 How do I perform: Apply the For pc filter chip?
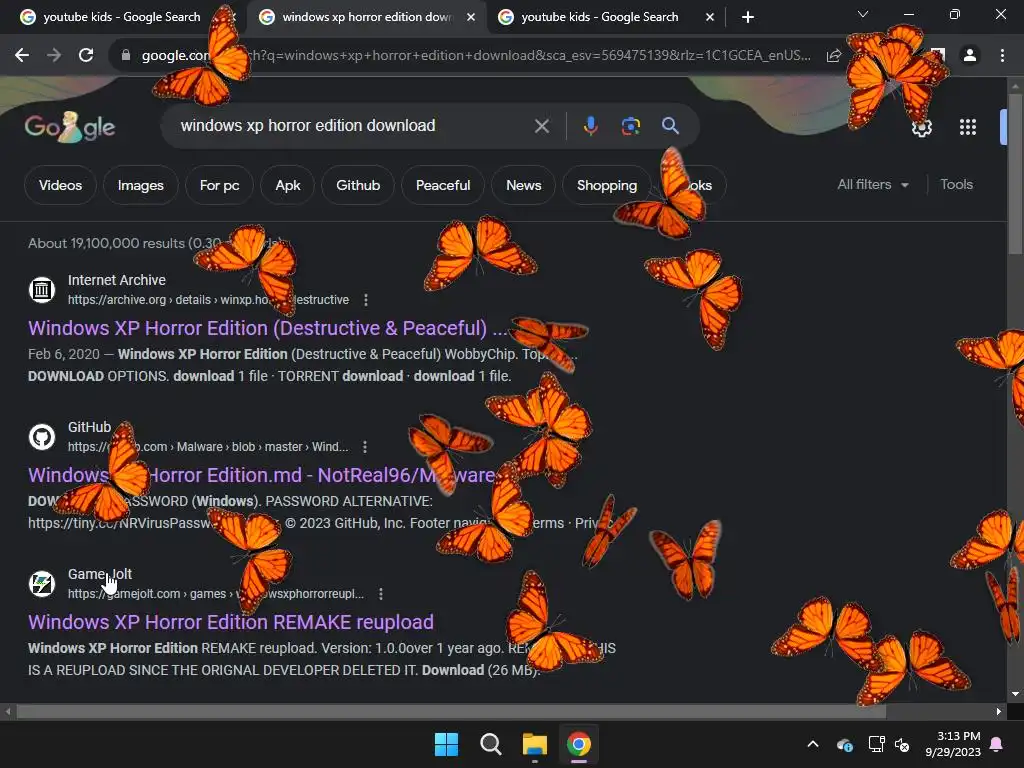219,185
